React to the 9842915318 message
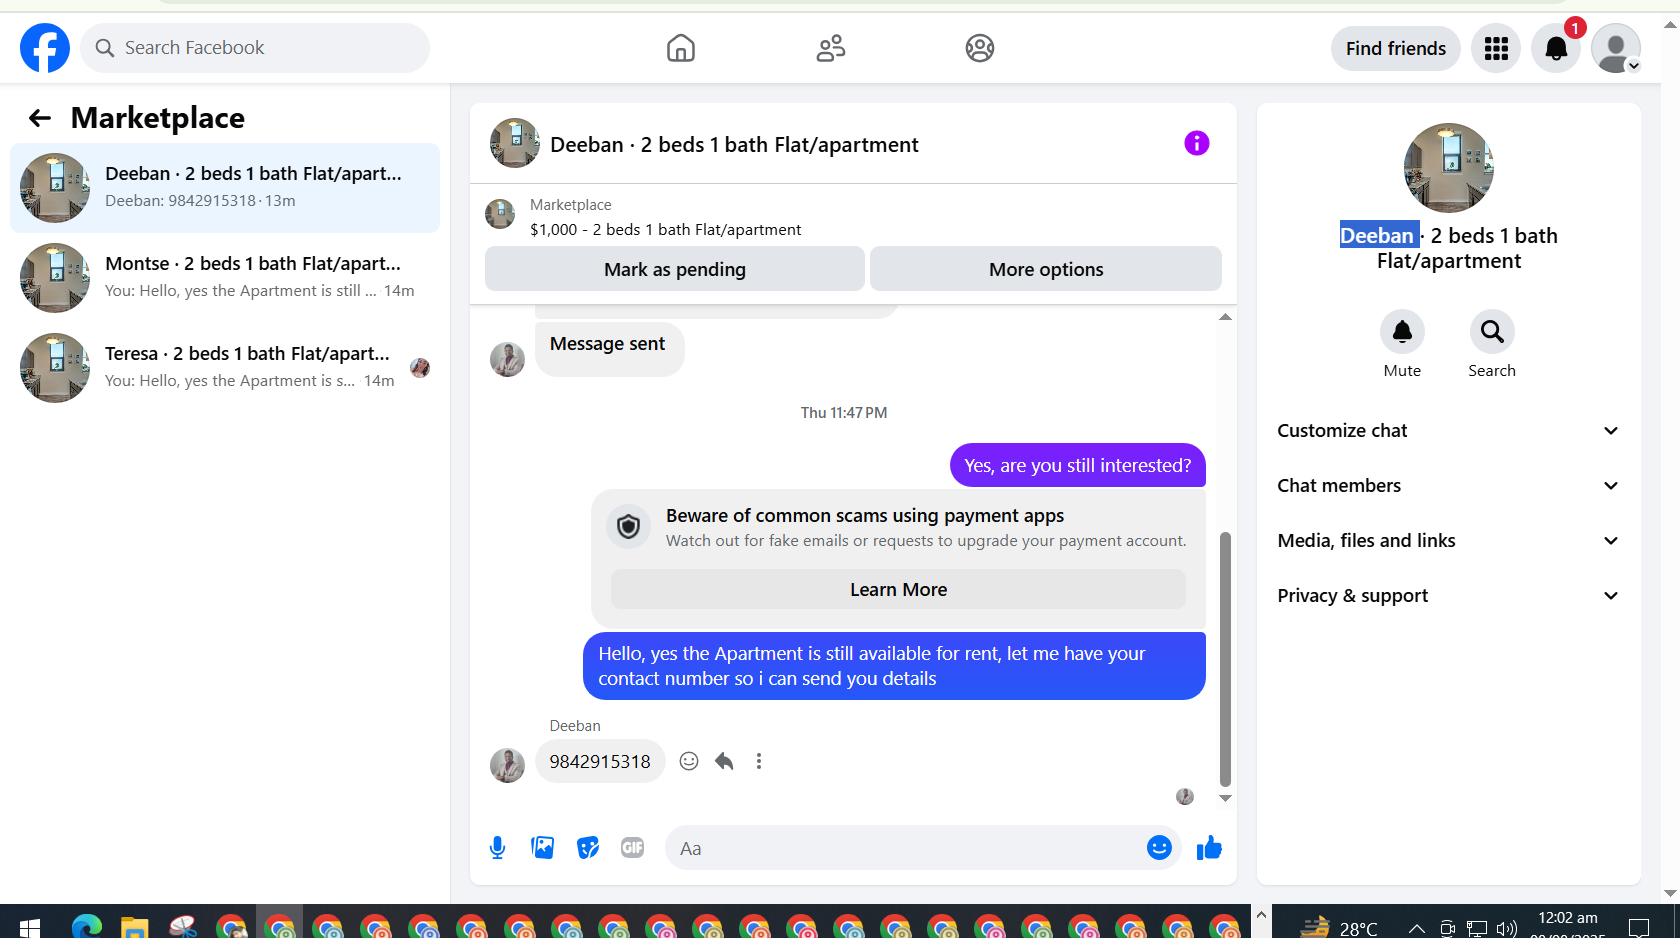 689,761
